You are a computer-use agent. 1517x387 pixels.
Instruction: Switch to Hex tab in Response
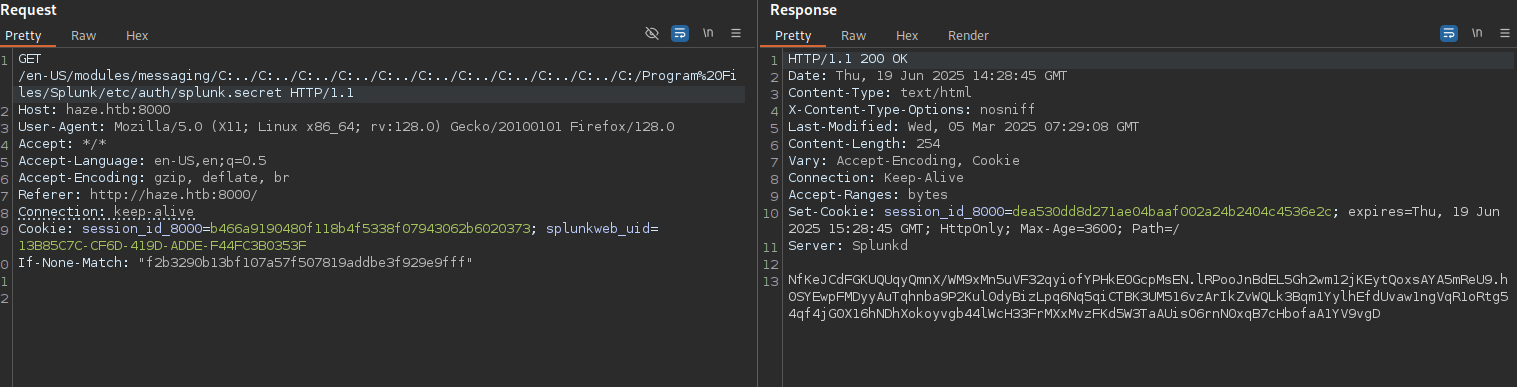click(907, 35)
